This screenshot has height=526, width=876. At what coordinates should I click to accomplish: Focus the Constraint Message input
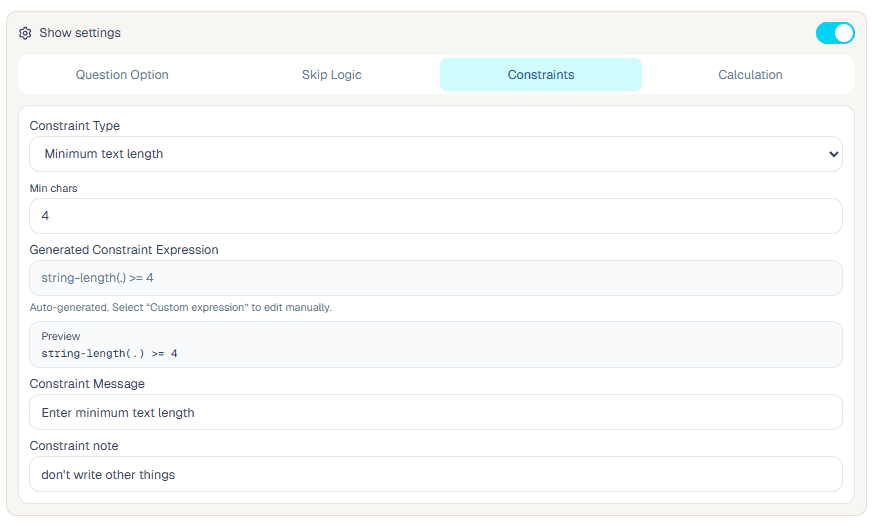click(436, 413)
